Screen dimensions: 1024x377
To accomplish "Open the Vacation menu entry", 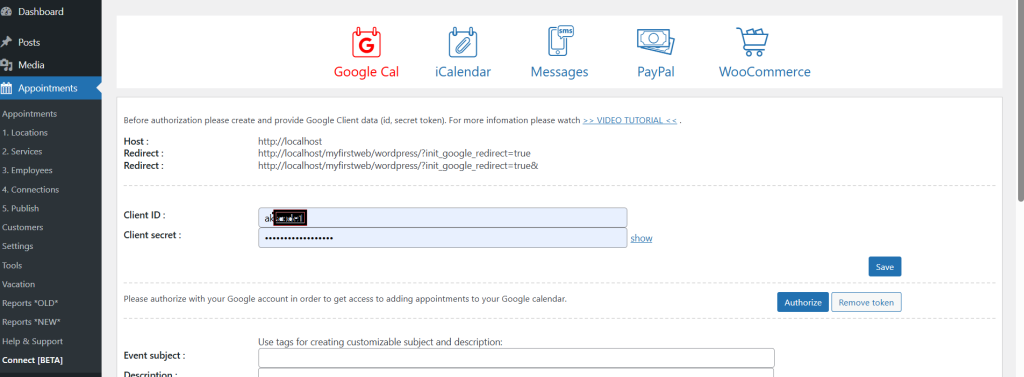I will click(19, 284).
